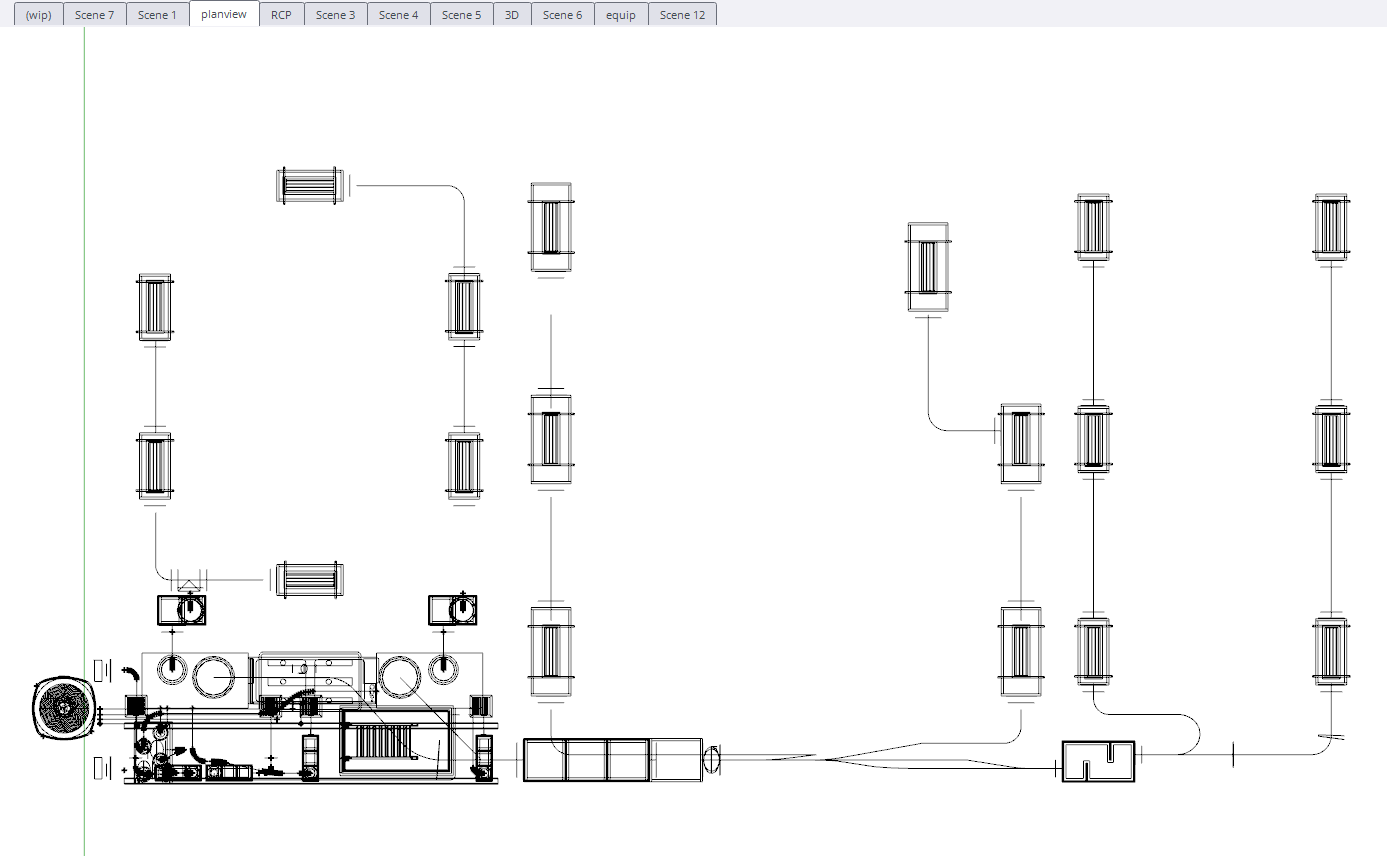Switch to the 3D scene tab
1387x856 pixels.
pos(512,14)
